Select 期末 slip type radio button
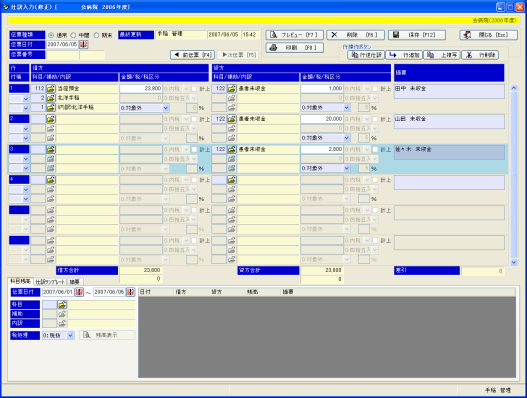This screenshot has width=527, height=398. tap(96, 35)
